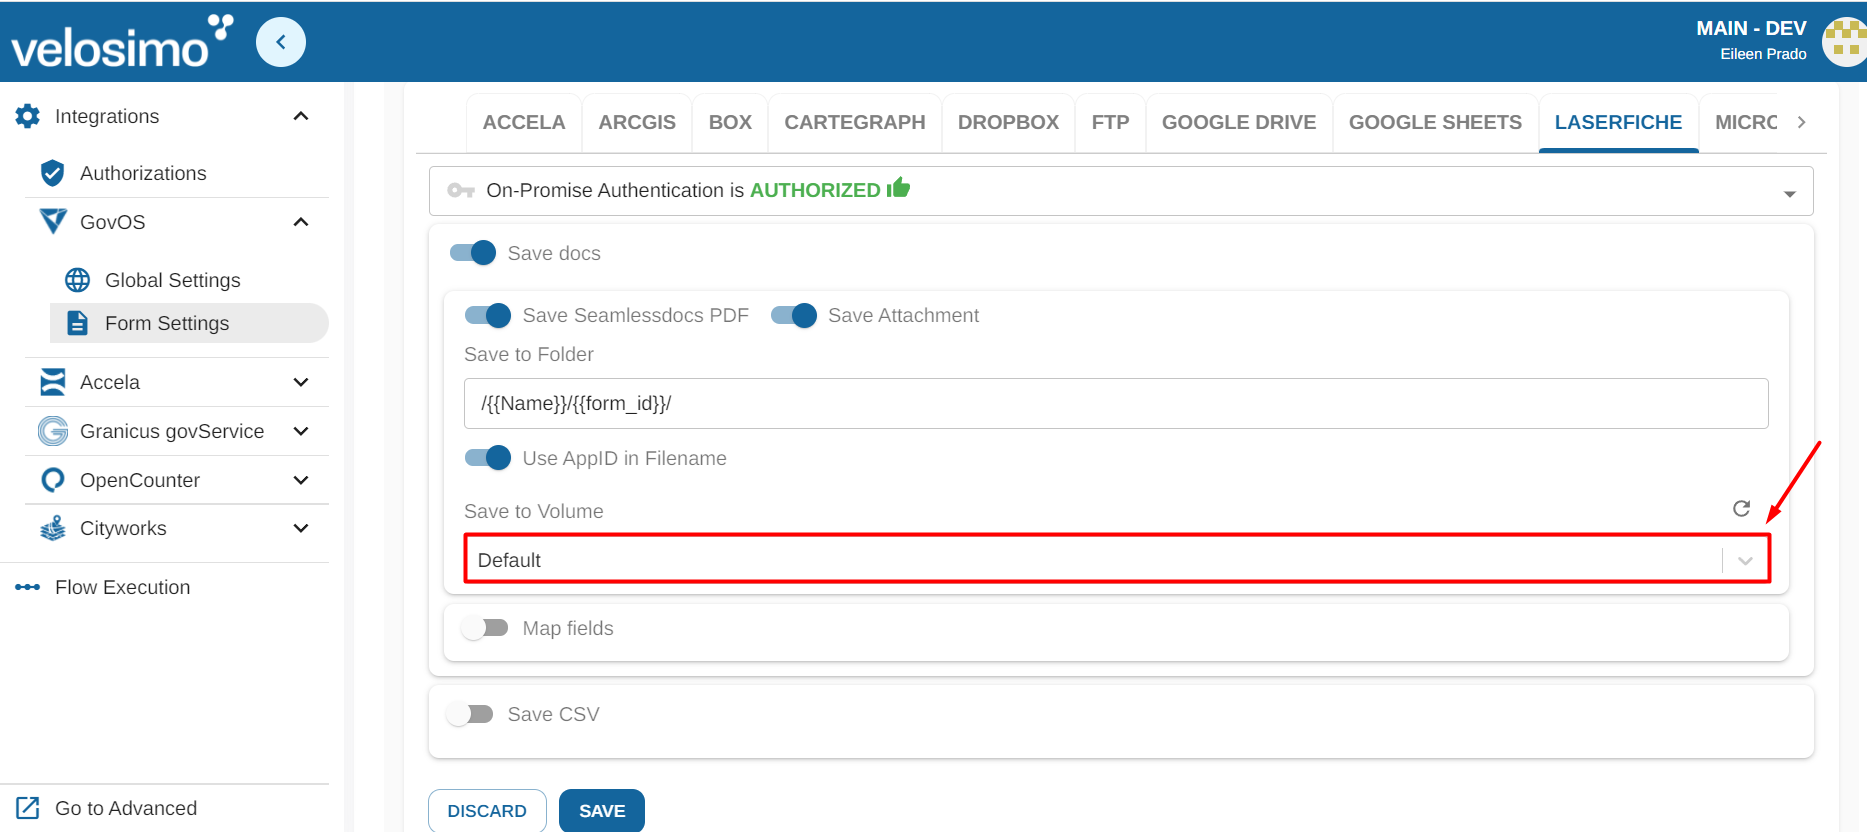Click the key icon beside On-Promise Authentication
This screenshot has height=832, width=1867.
460,190
